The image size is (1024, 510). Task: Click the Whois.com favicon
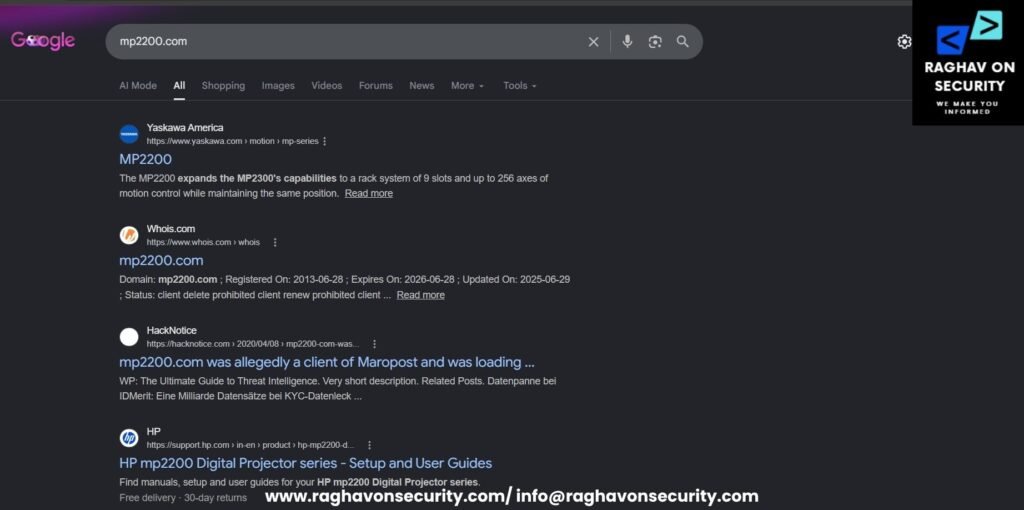coord(129,235)
